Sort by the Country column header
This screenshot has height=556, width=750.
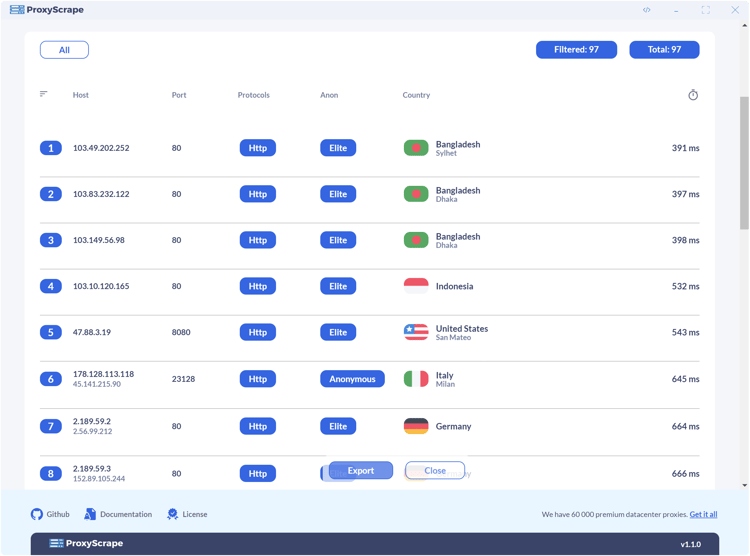point(416,95)
